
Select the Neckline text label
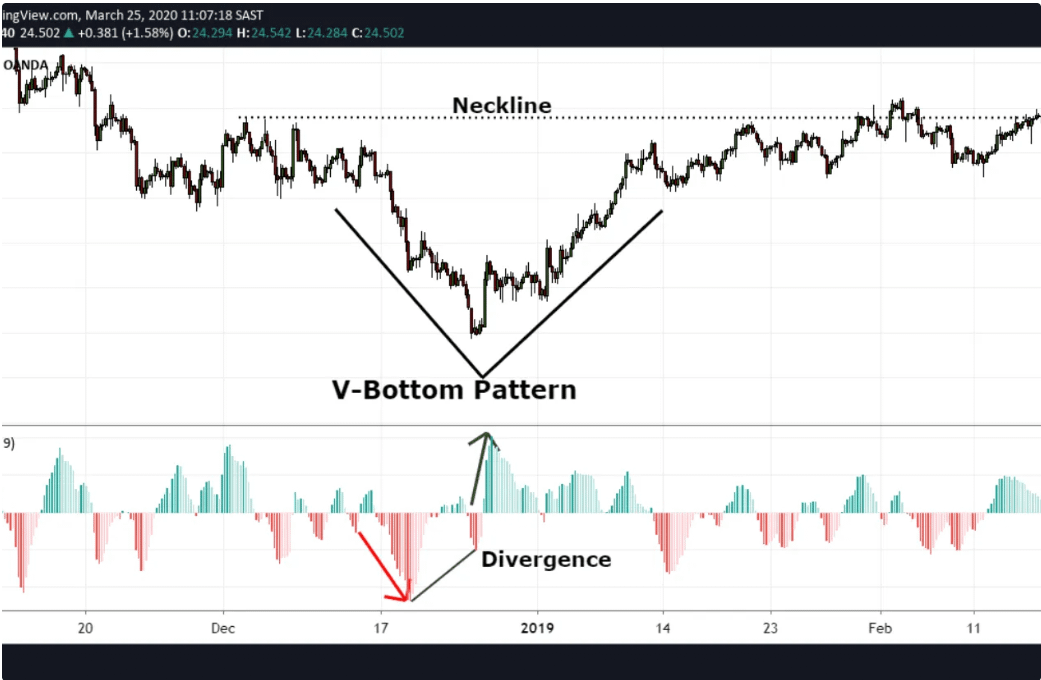coord(501,105)
